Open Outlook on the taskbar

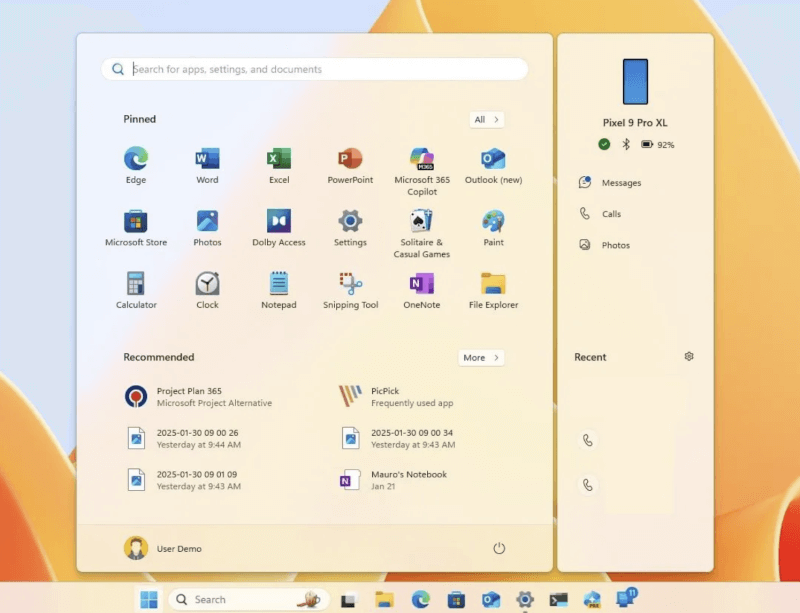point(491,599)
